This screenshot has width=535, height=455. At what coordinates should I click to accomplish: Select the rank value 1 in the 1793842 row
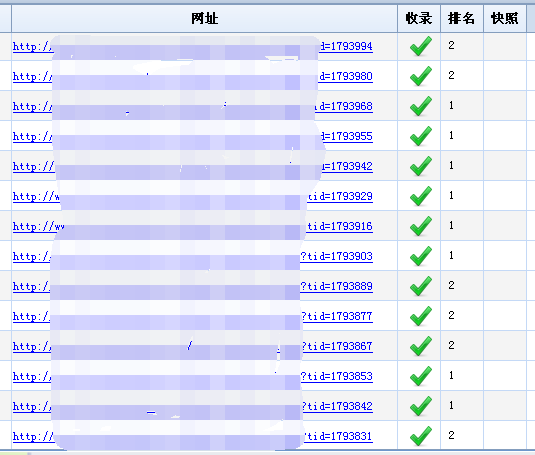(x=451, y=405)
